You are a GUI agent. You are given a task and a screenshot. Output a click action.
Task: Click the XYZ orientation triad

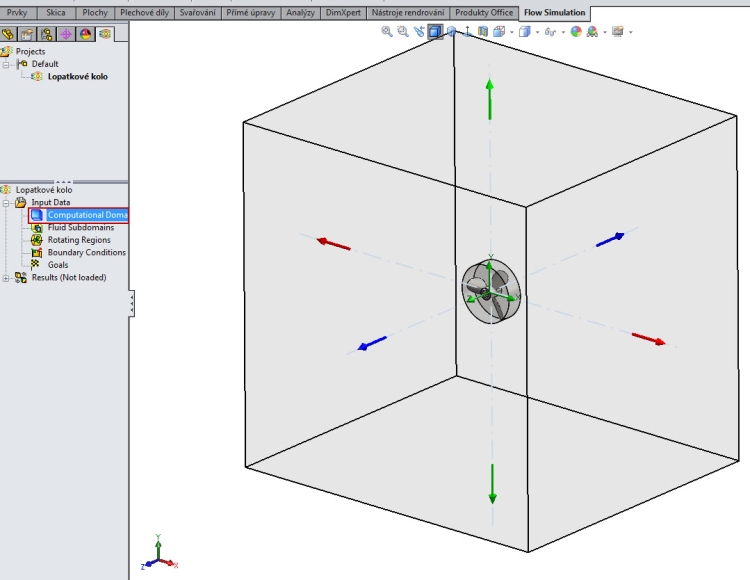point(159,554)
